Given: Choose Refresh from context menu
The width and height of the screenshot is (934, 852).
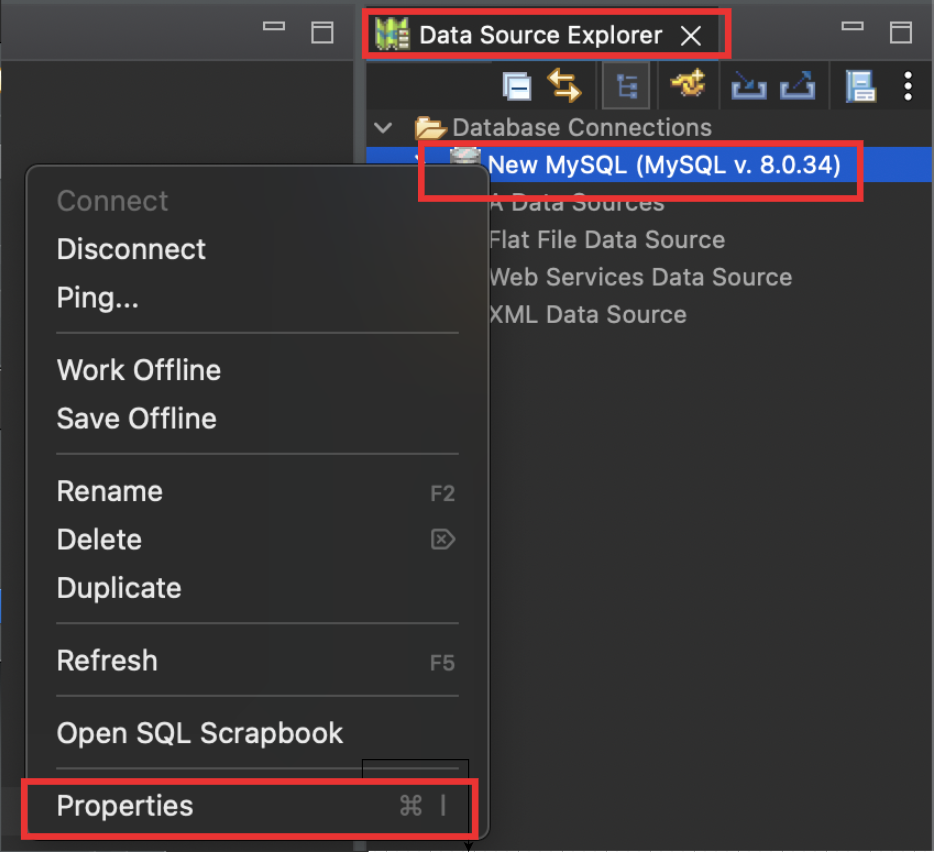Looking at the screenshot, I should (x=257, y=660).
